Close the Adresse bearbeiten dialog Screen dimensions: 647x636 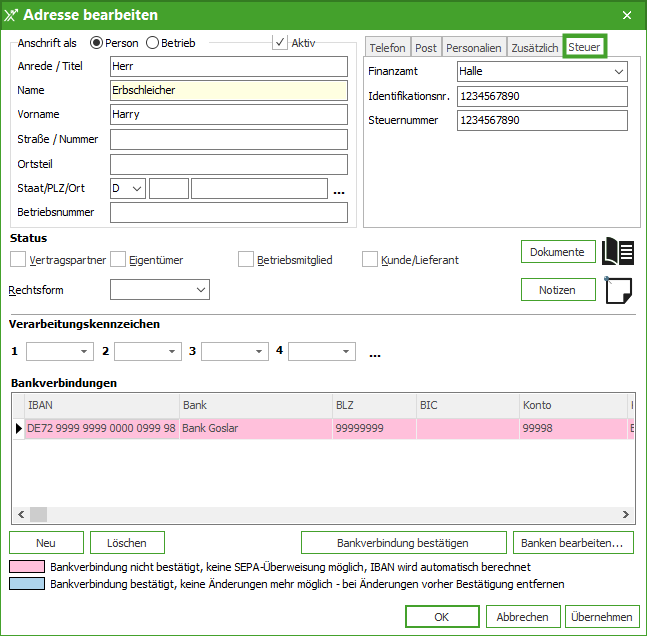click(627, 15)
